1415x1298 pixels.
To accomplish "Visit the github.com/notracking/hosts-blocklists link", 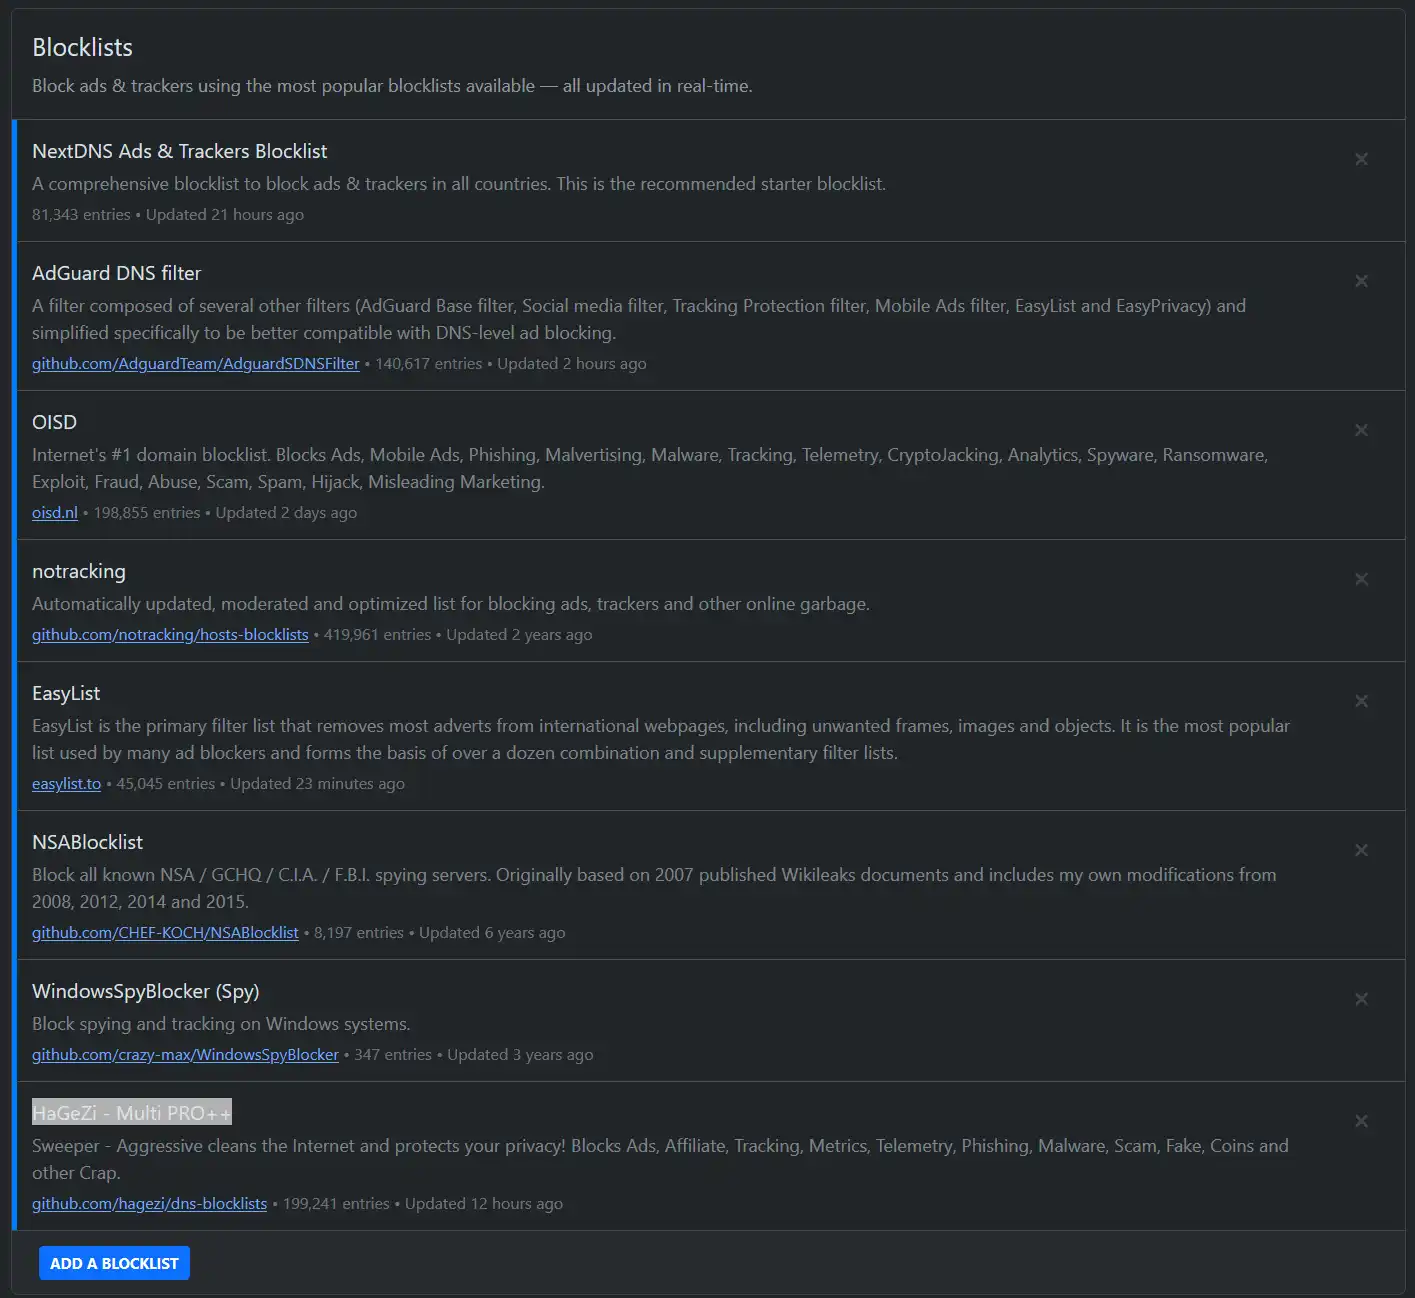I will (170, 635).
